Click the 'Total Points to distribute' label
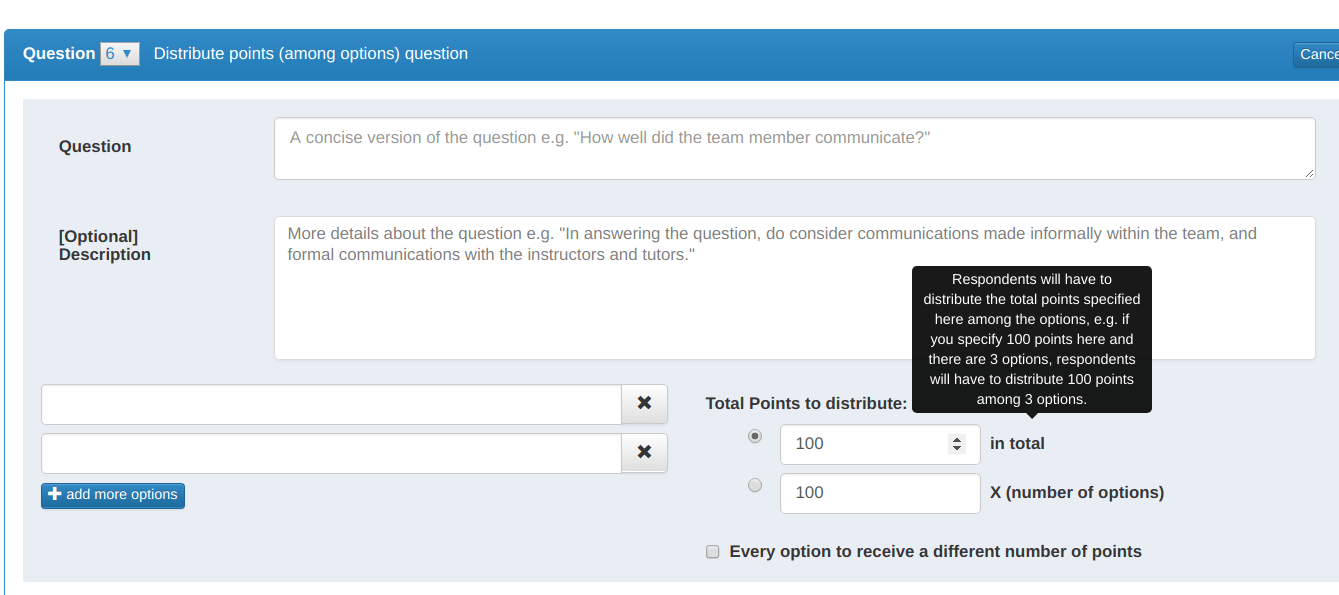Viewport: 1339px width, 595px height. point(806,403)
